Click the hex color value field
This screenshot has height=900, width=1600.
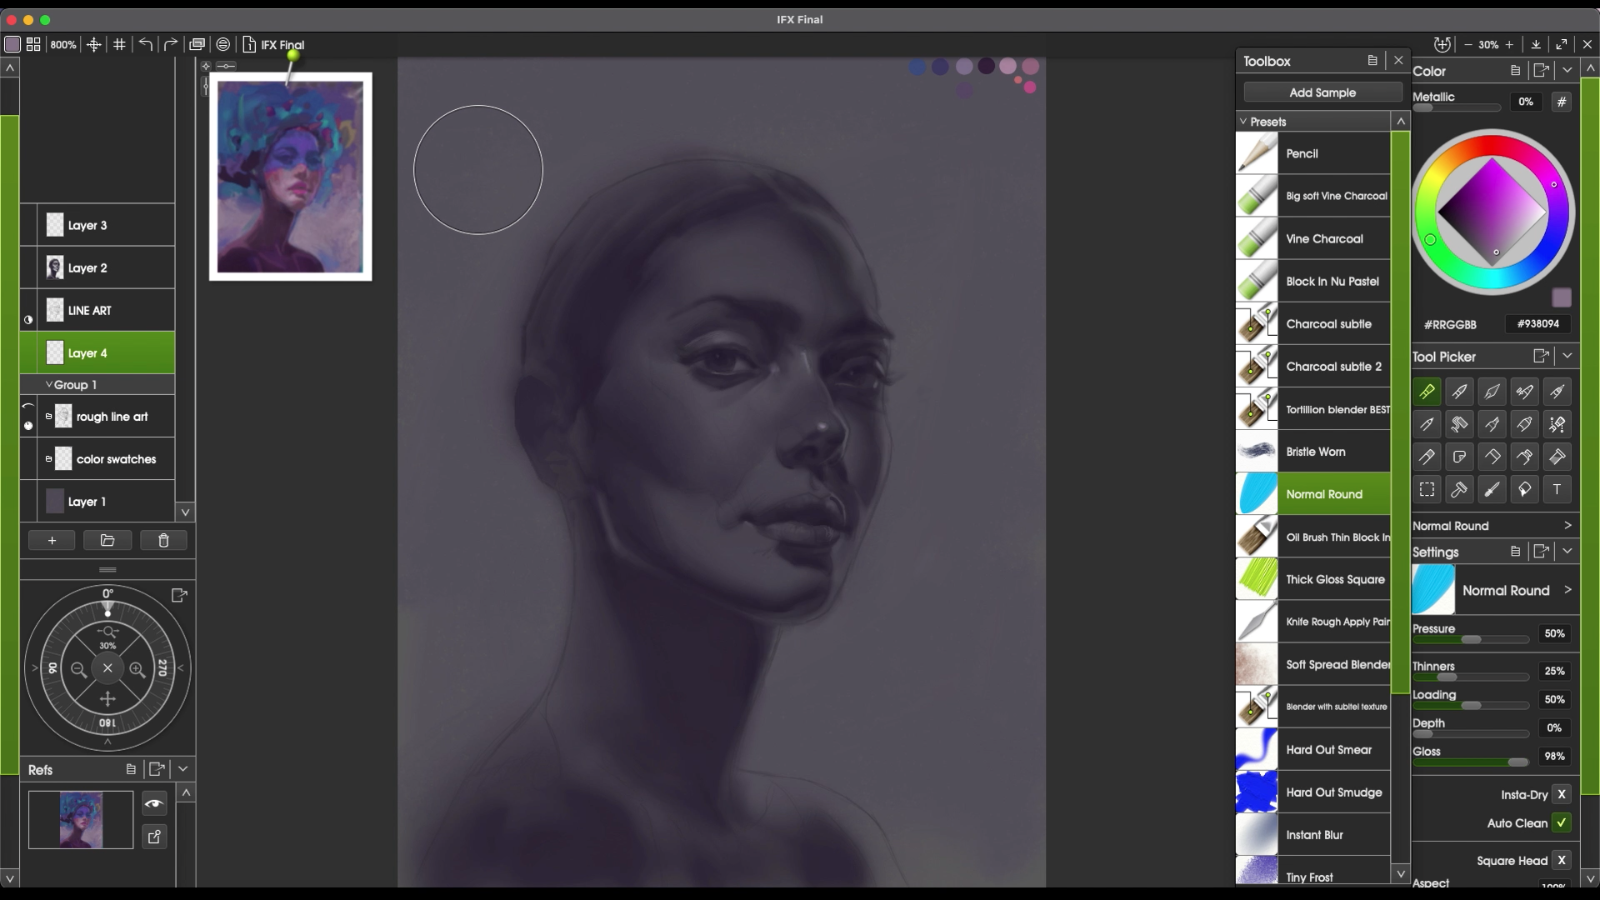(1537, 324)
